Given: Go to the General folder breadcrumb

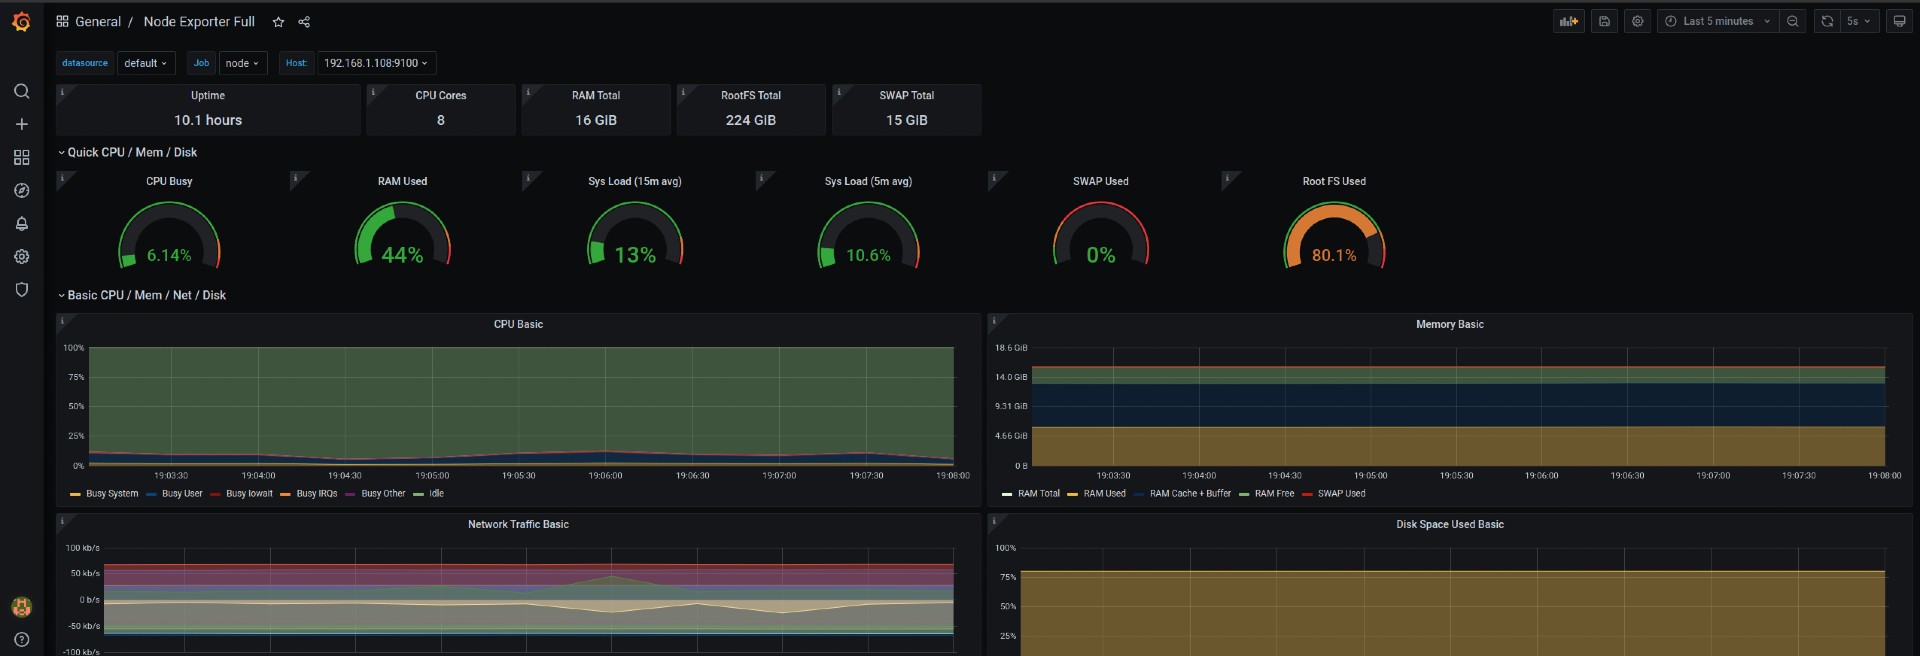Looking at the screenshot, I should [x=98, y=22].
